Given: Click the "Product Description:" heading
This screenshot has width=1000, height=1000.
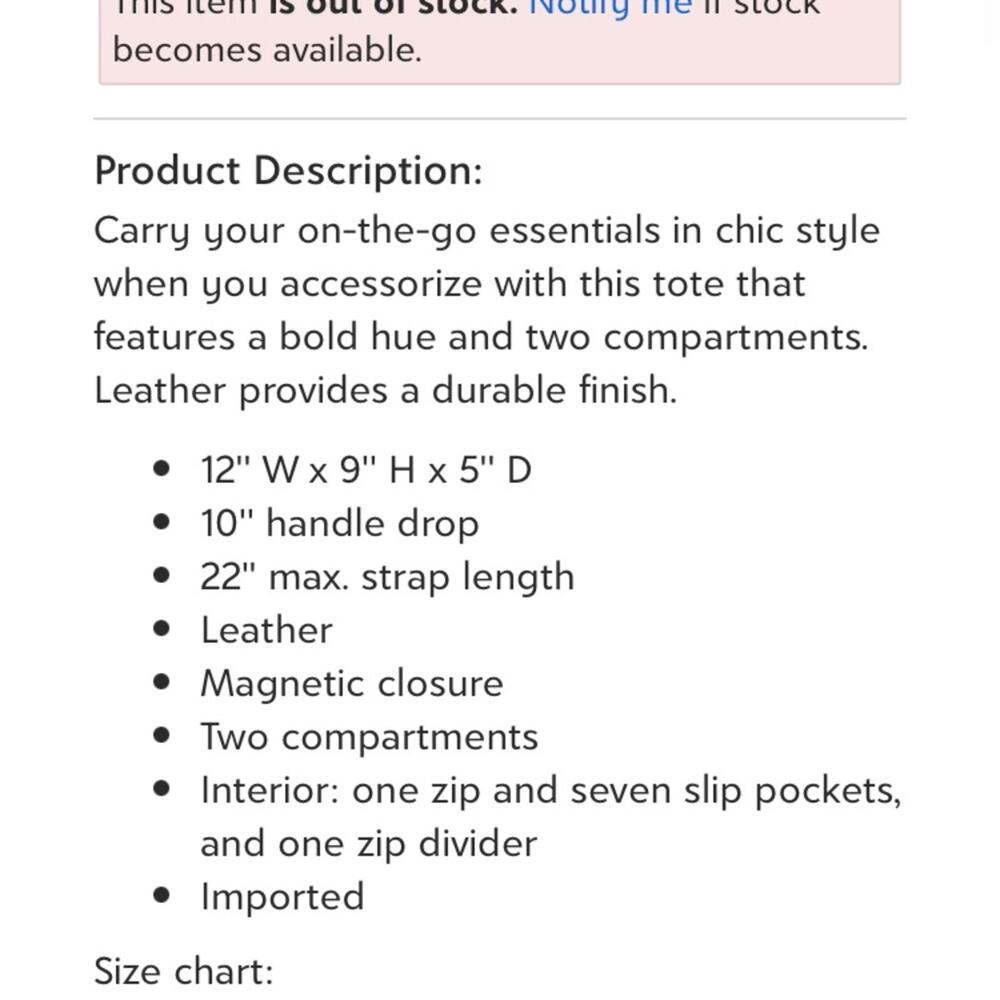Looking at the screenshot, I should pos(288,171).
